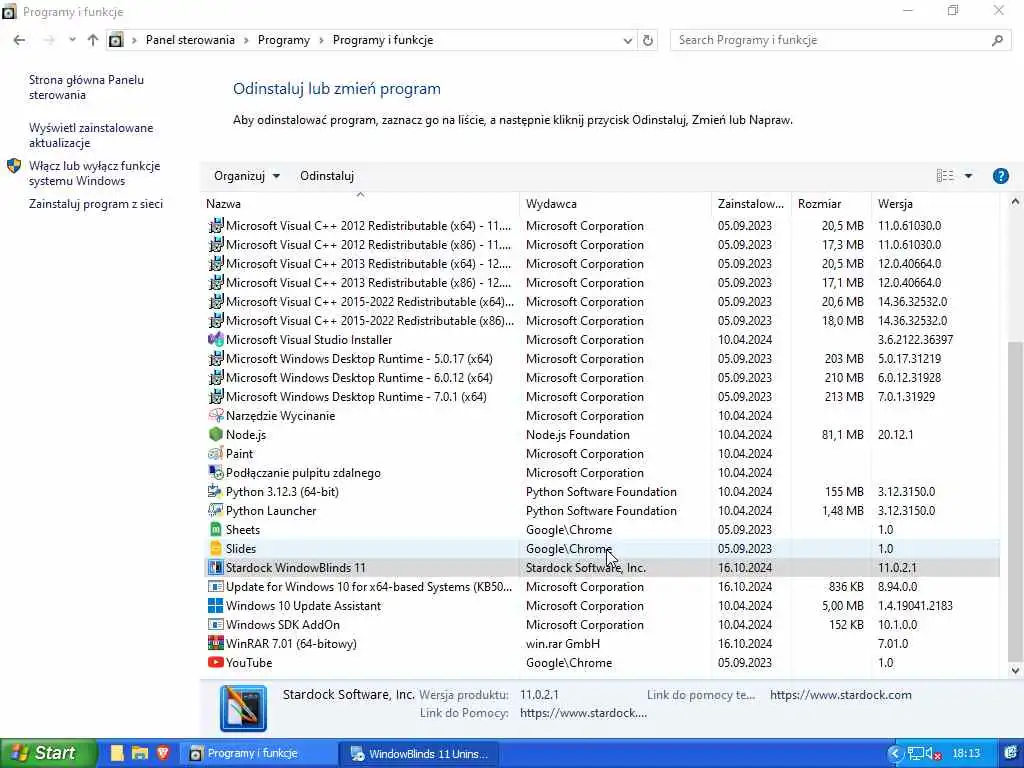The height and width of the screenshot is (768, 1024).
Task: Click the search magnifier icon
Action: 997,40
